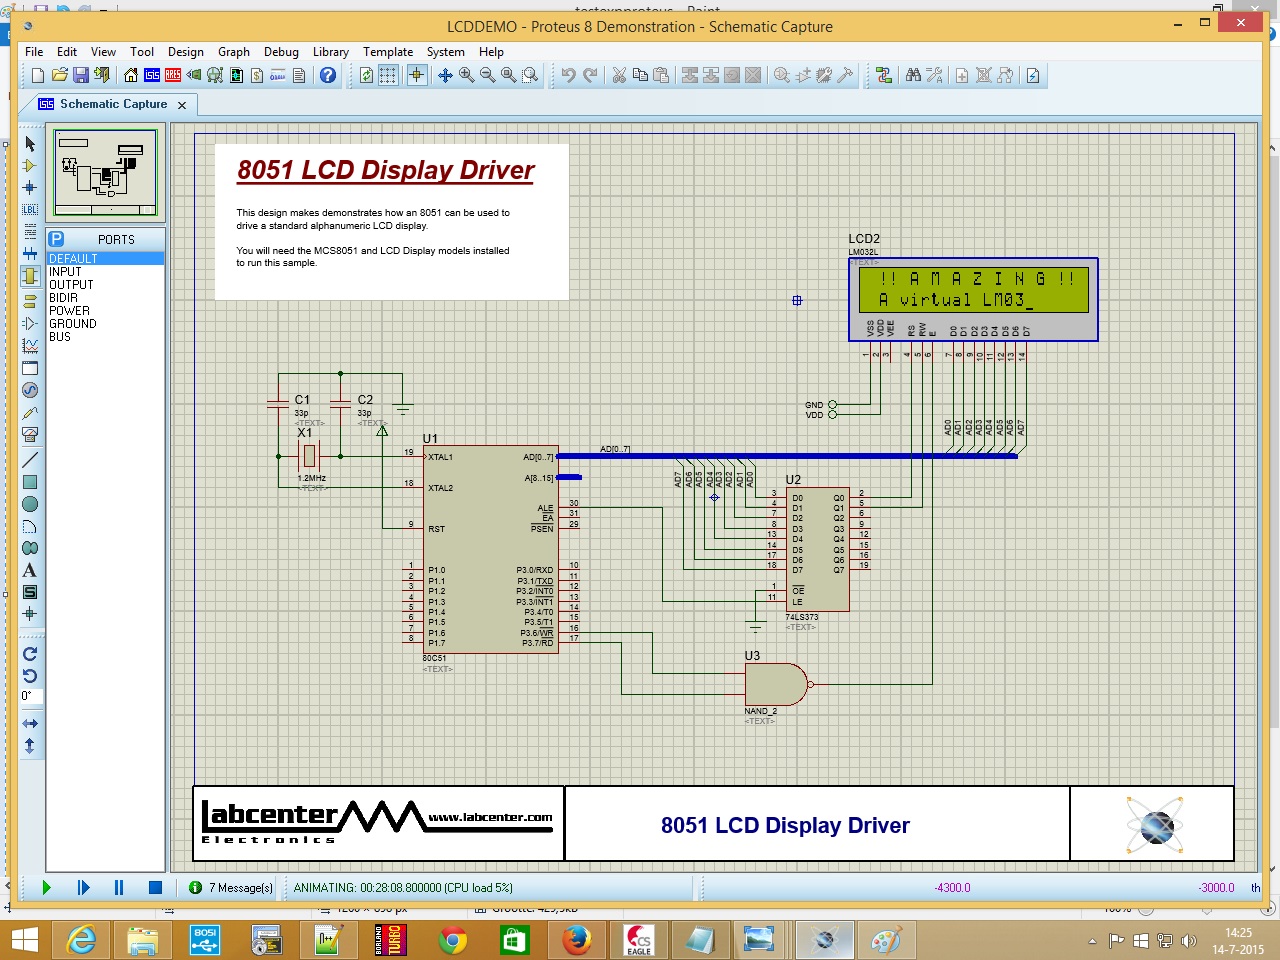Open the System menu
The image size is (1280, 960).
445,52
